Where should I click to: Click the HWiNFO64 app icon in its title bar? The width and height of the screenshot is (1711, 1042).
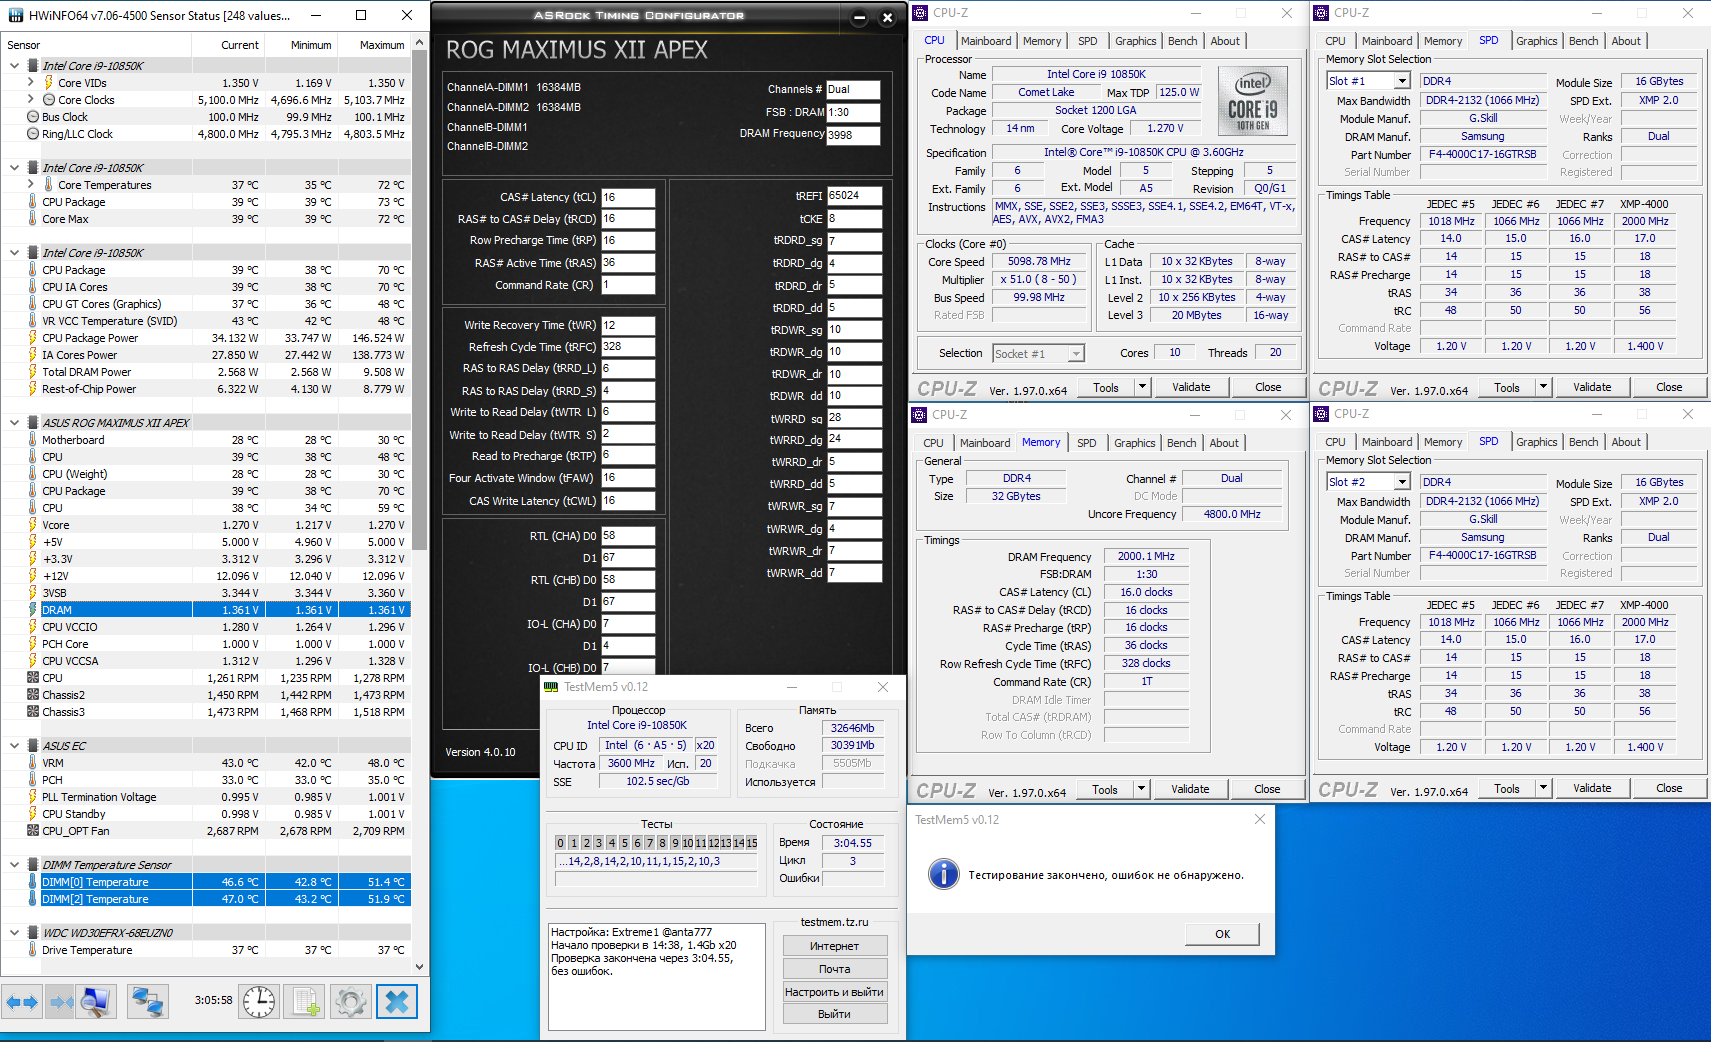pyautogui.click(x=15, y=15)
